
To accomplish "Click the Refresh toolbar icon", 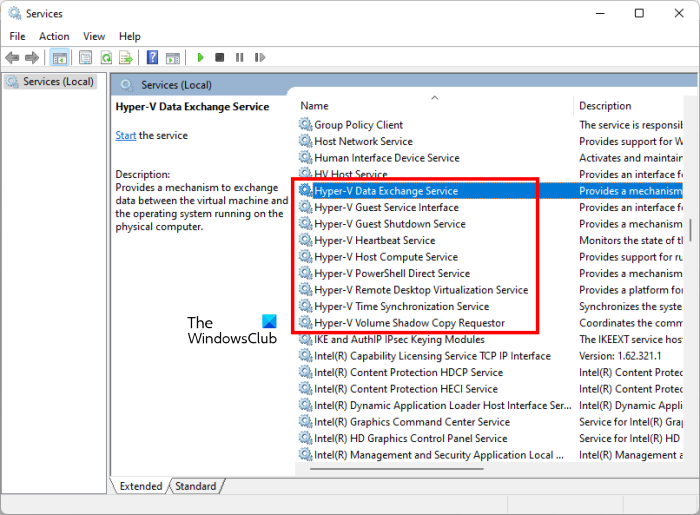I will point(106,58).
